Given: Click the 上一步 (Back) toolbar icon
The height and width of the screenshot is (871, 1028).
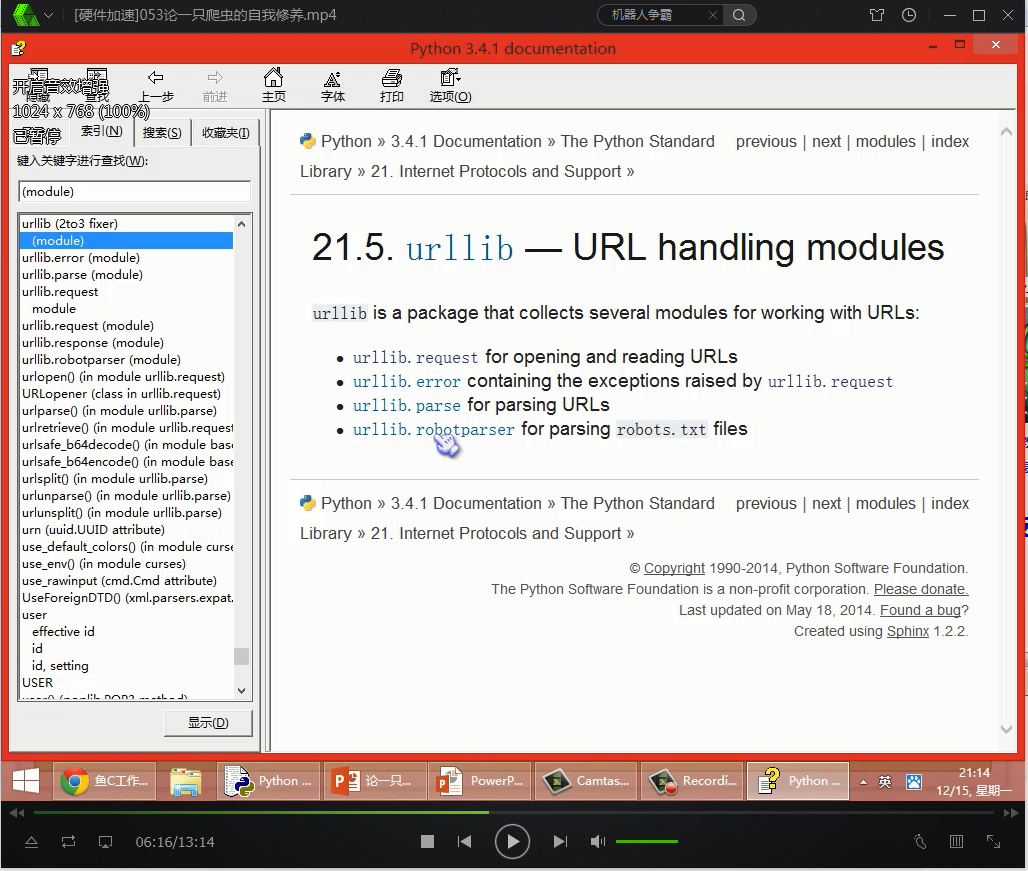Looking at the screenshot, I should point(155,85).
